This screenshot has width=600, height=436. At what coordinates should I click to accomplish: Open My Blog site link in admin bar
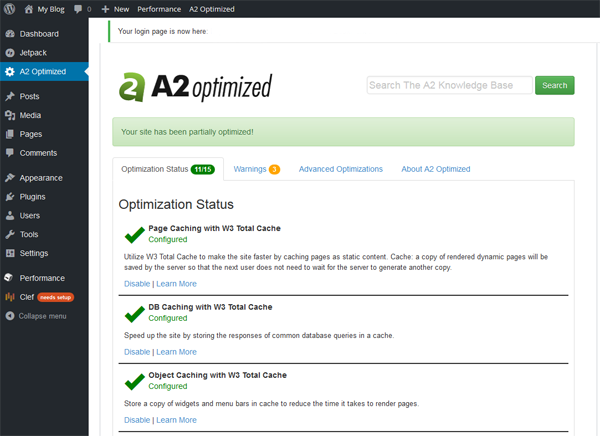pyautogui.click(x=51, y=9)
